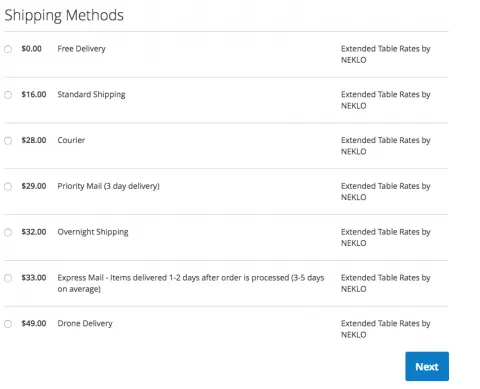Click the $32.00 Overnight price

[x=34, y=232]
